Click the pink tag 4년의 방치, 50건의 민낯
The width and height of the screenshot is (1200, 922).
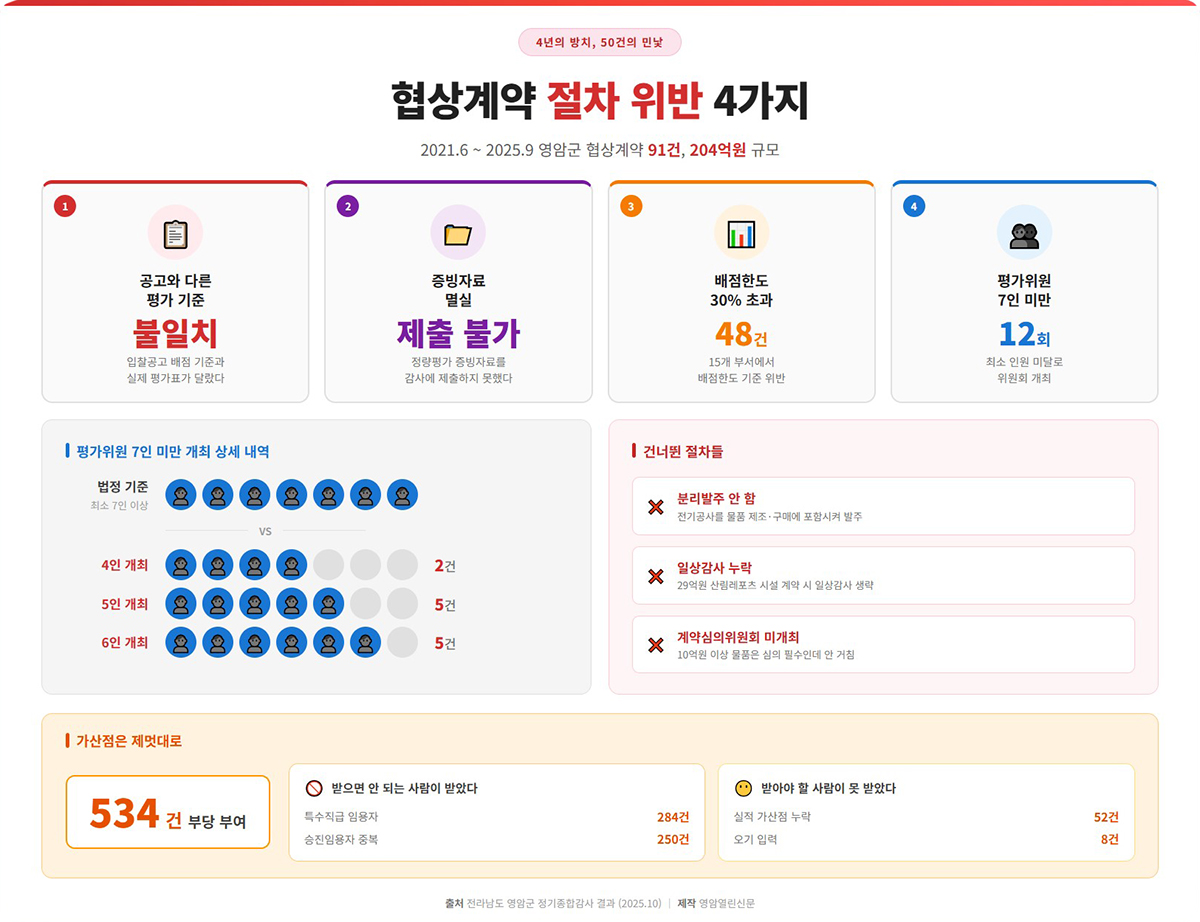click(x=600, y=42)
